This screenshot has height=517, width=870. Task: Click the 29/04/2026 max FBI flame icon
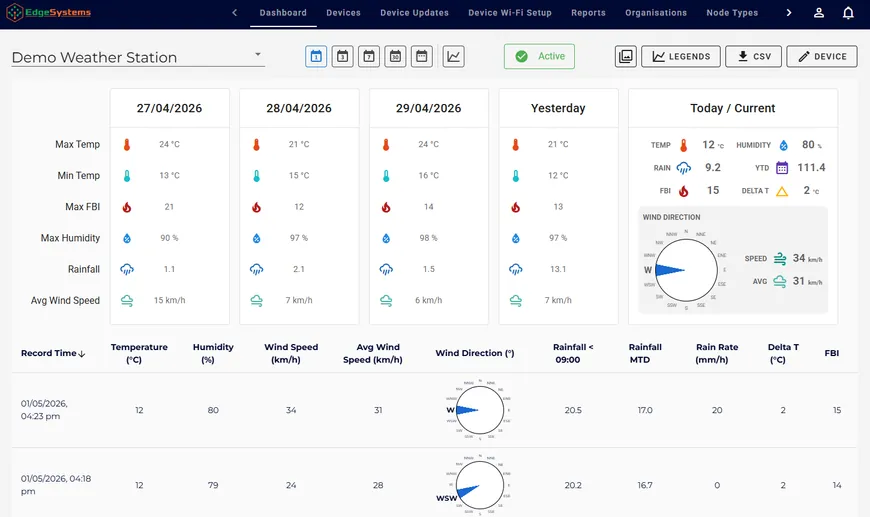click(x=386, y=207)
